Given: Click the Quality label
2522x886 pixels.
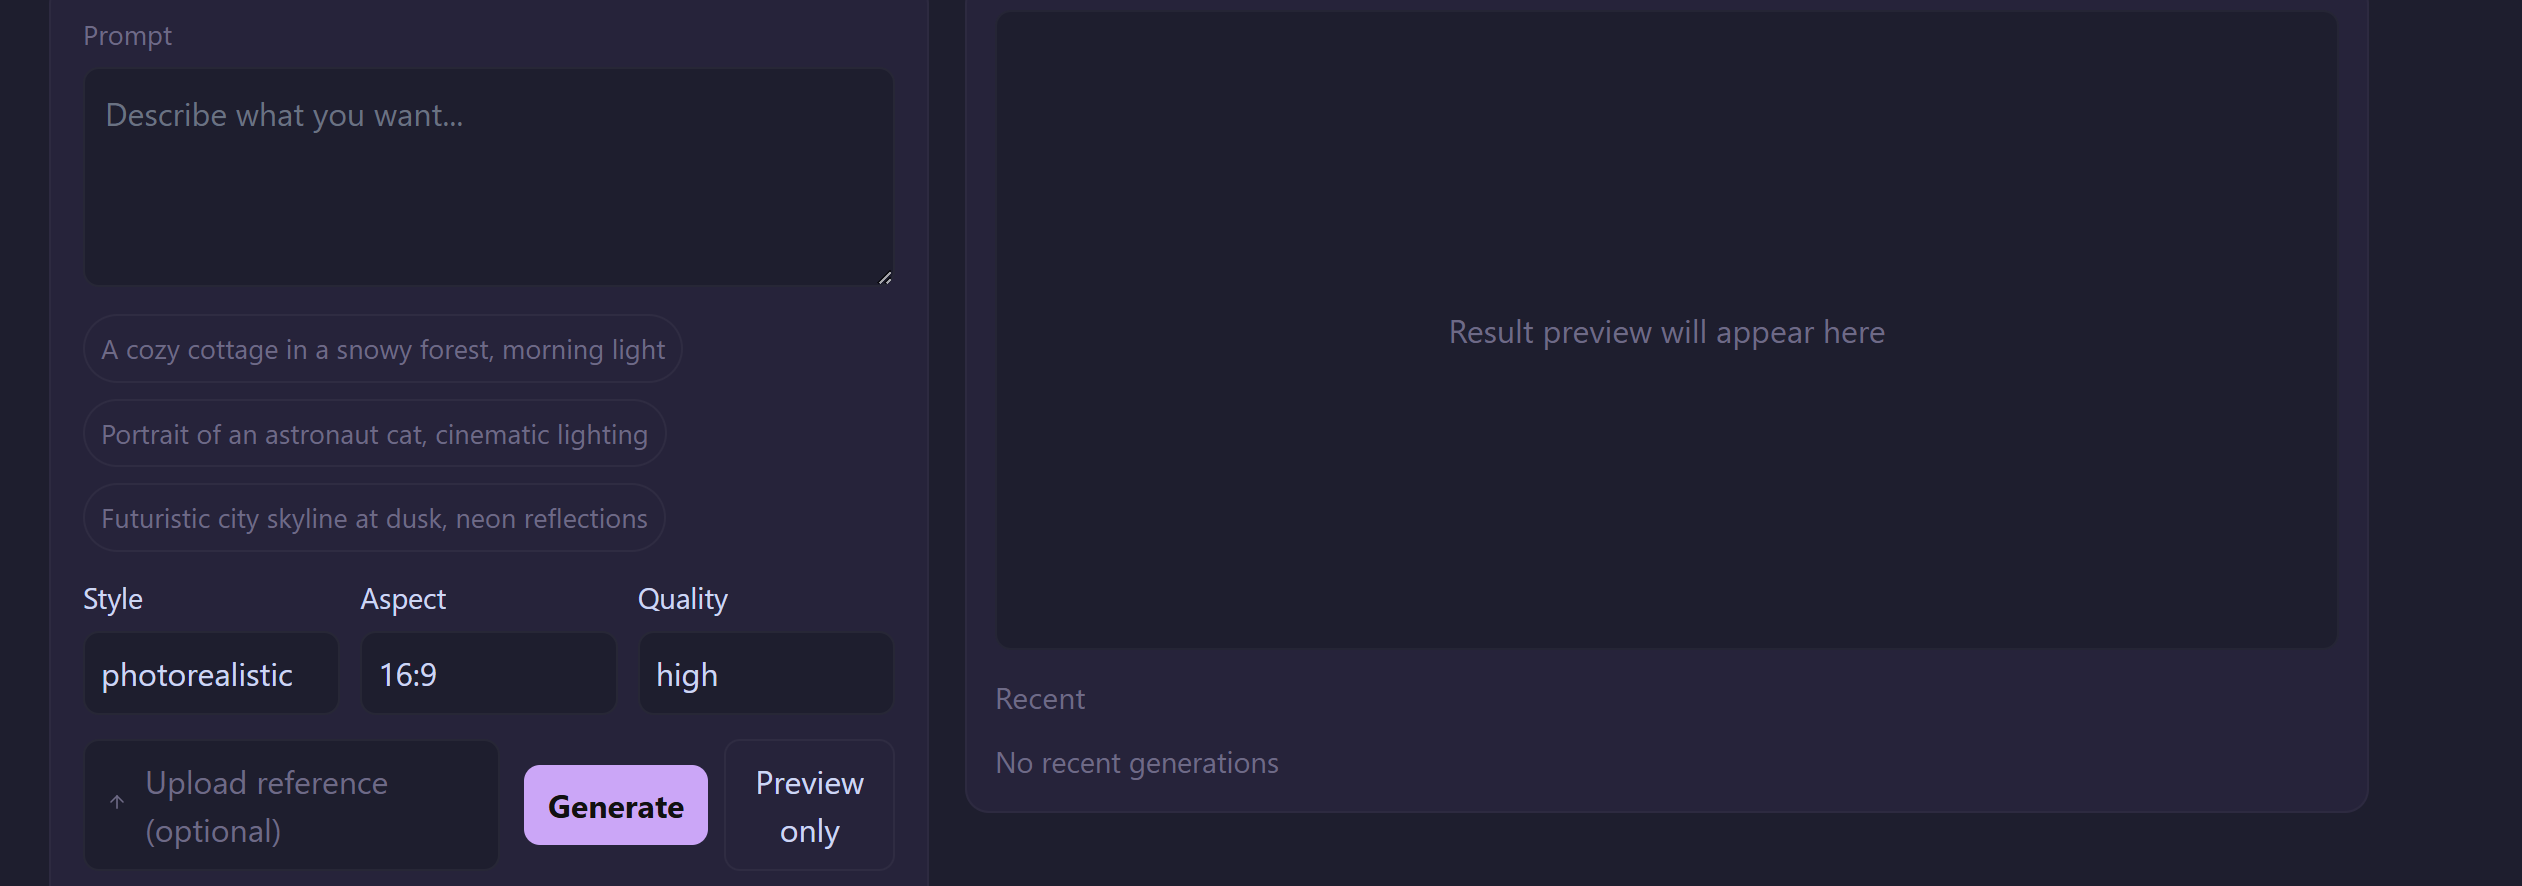Looking at the screenshot, I should pos(683,599).
